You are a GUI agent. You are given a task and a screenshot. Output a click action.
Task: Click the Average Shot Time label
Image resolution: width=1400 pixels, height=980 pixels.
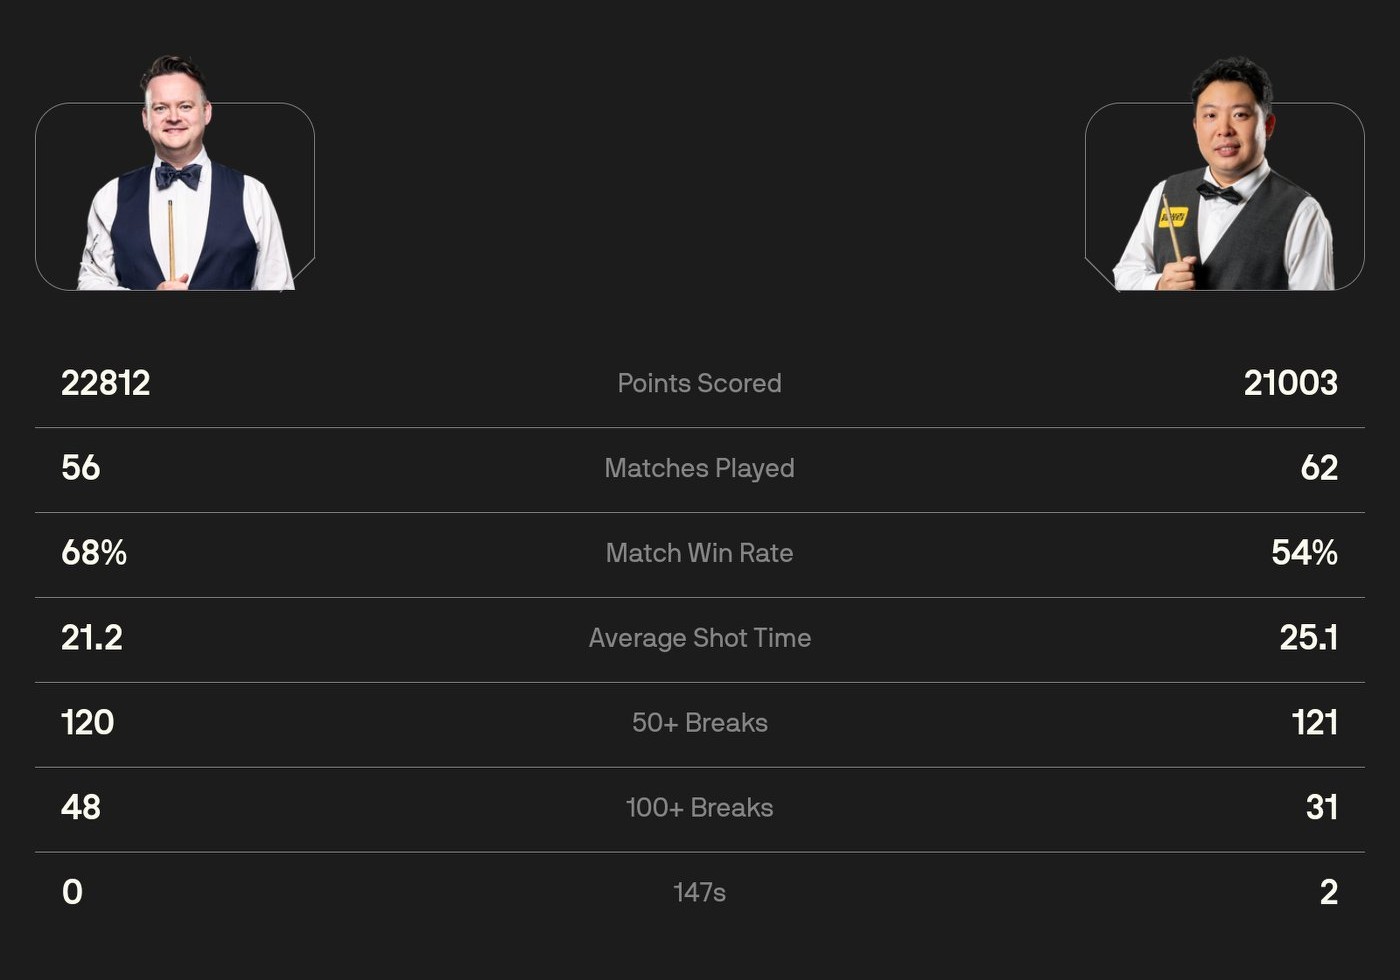tap(699, 638)
